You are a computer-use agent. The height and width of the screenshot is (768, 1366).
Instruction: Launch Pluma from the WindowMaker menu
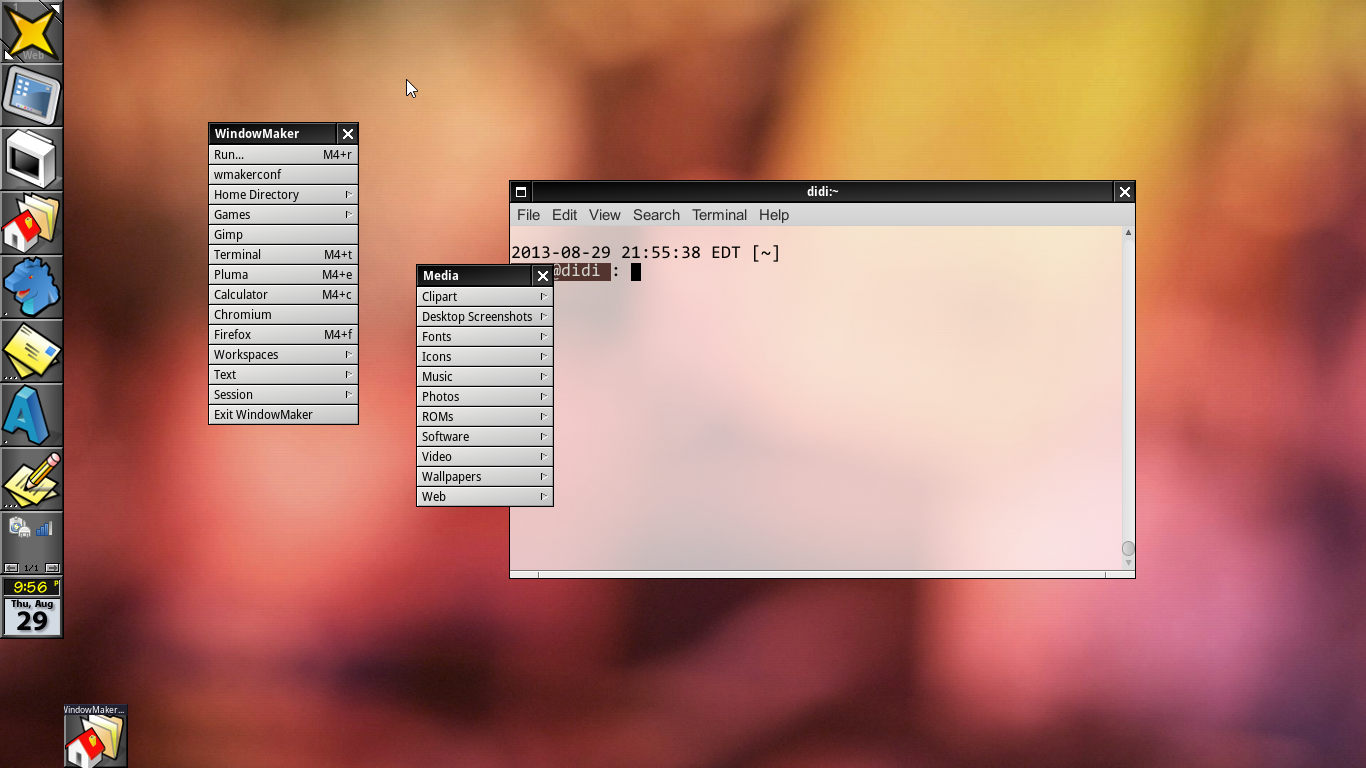tap(283, 275)
